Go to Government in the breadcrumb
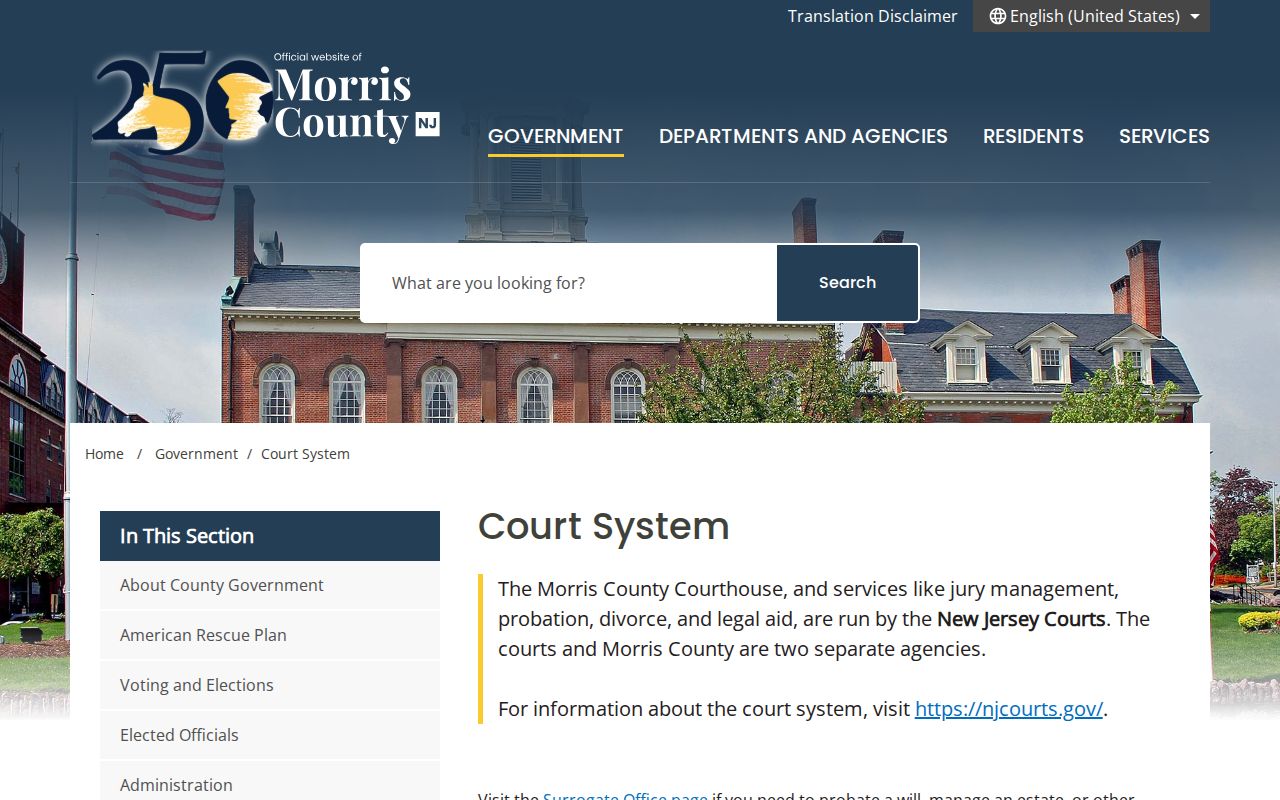1280x800 pixels. (196, 454)
